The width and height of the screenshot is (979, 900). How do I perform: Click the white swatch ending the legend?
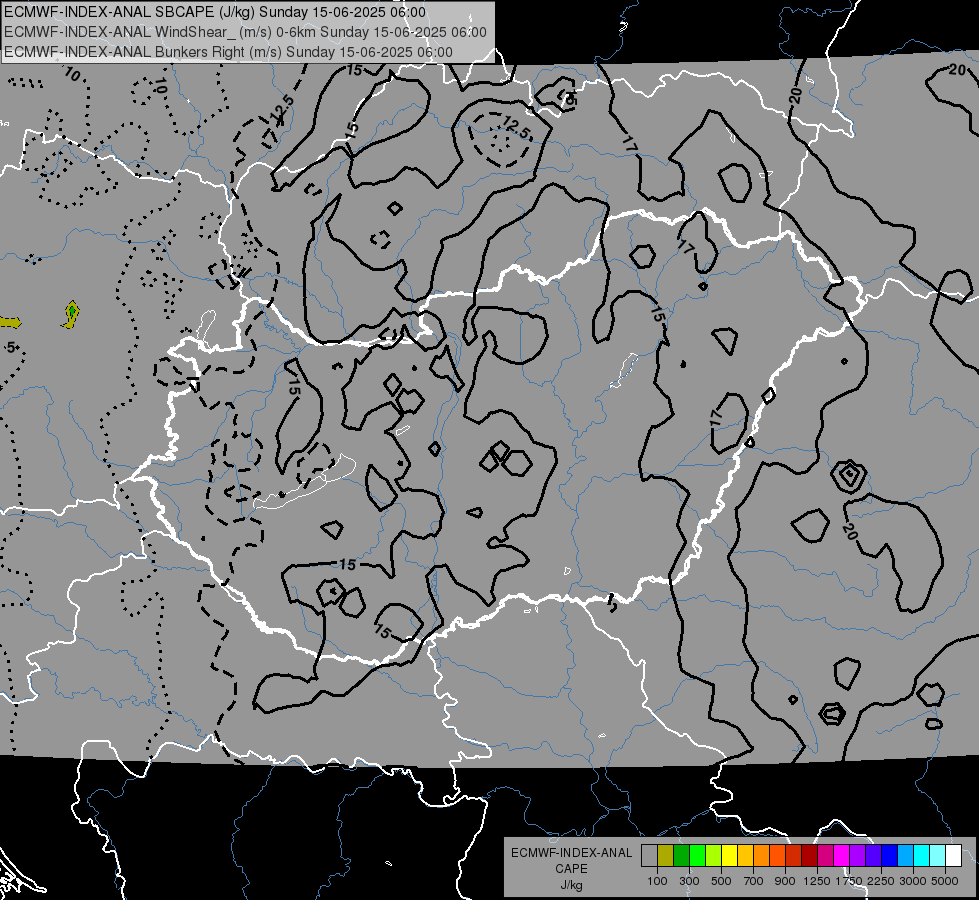(x=953, y=856)
